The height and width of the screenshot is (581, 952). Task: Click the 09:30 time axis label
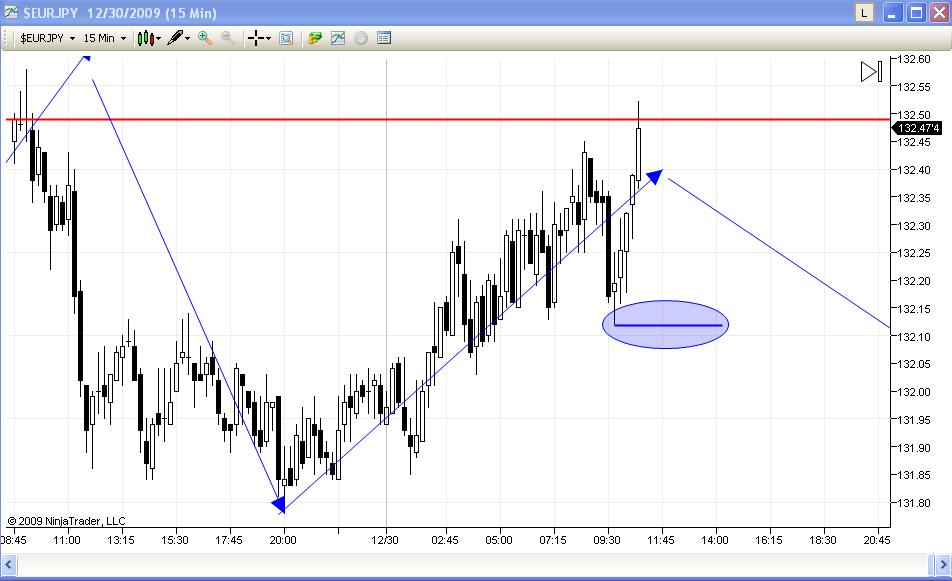pos(607,540)
